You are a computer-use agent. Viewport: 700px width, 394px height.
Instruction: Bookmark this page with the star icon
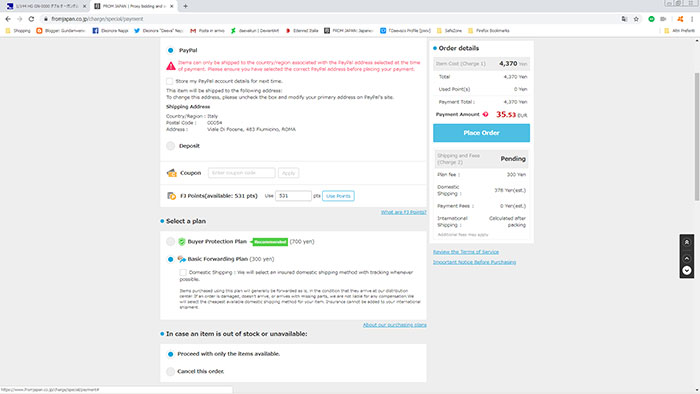(x=636, y=19)
